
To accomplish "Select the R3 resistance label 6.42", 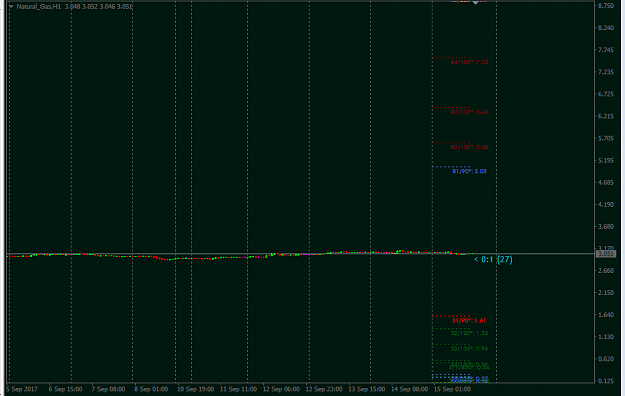I will [x=469, y=112].
